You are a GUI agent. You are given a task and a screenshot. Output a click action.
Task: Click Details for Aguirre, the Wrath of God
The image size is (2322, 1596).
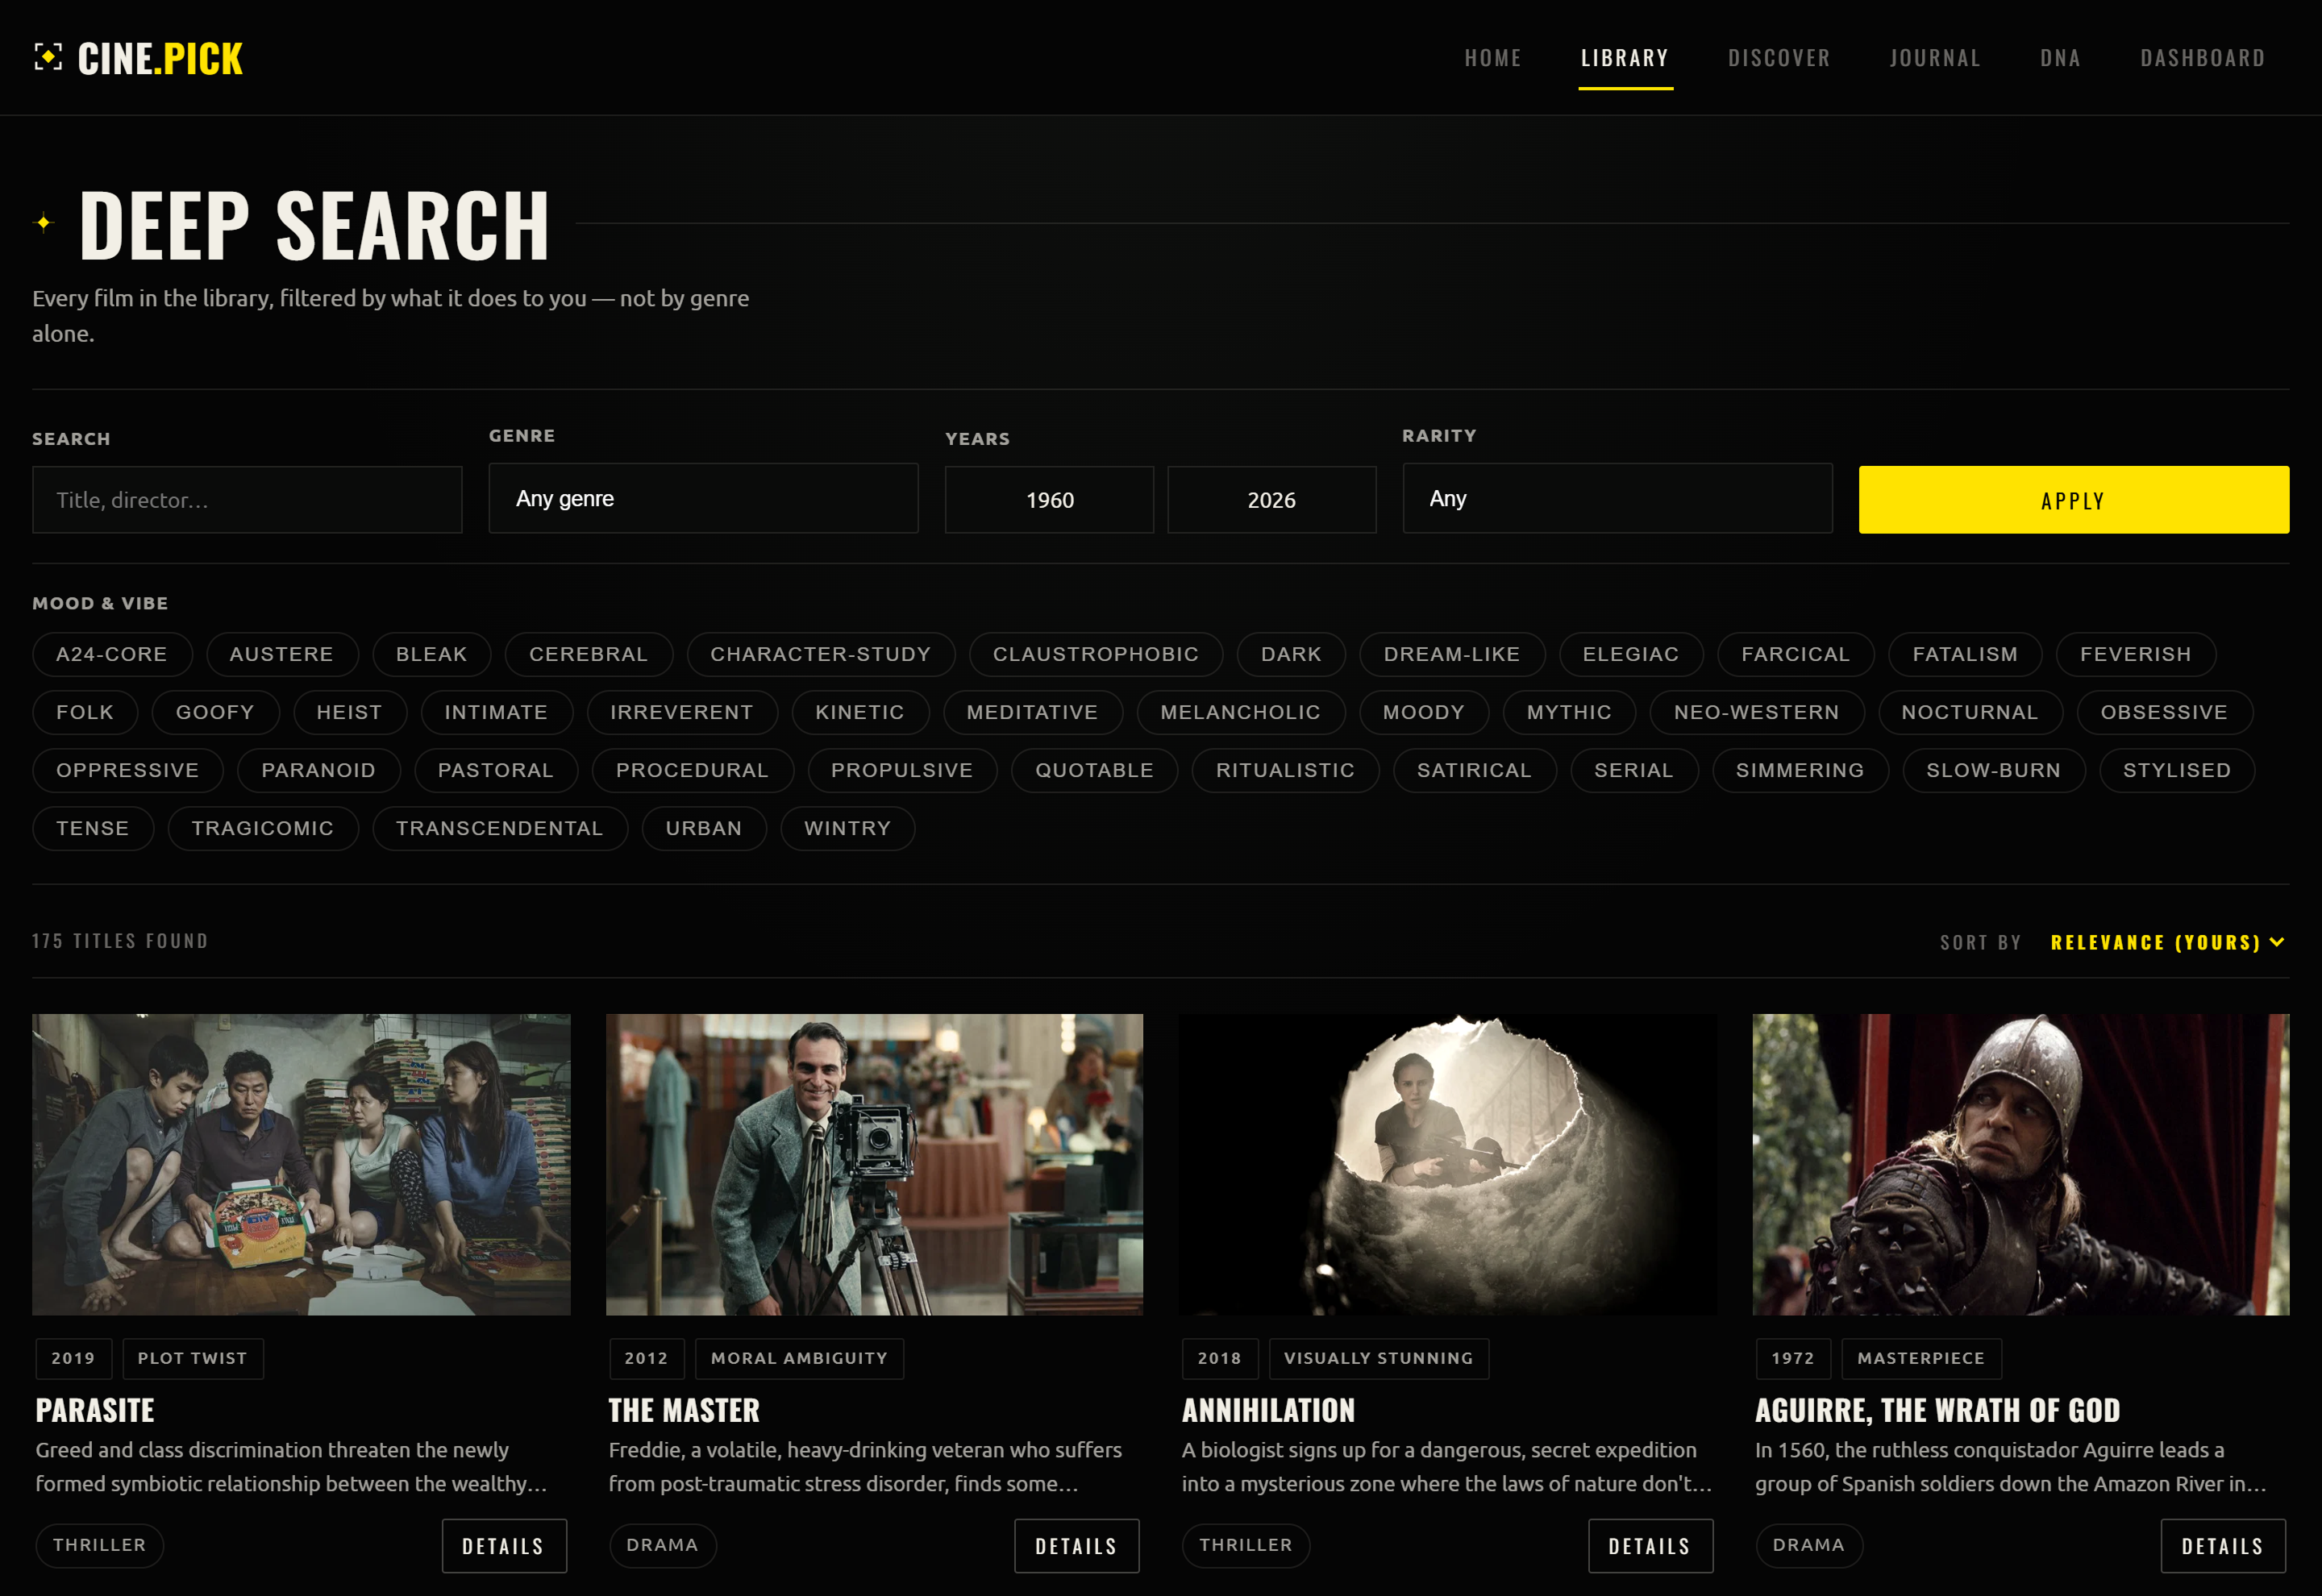click(x=2222, y=1545)
